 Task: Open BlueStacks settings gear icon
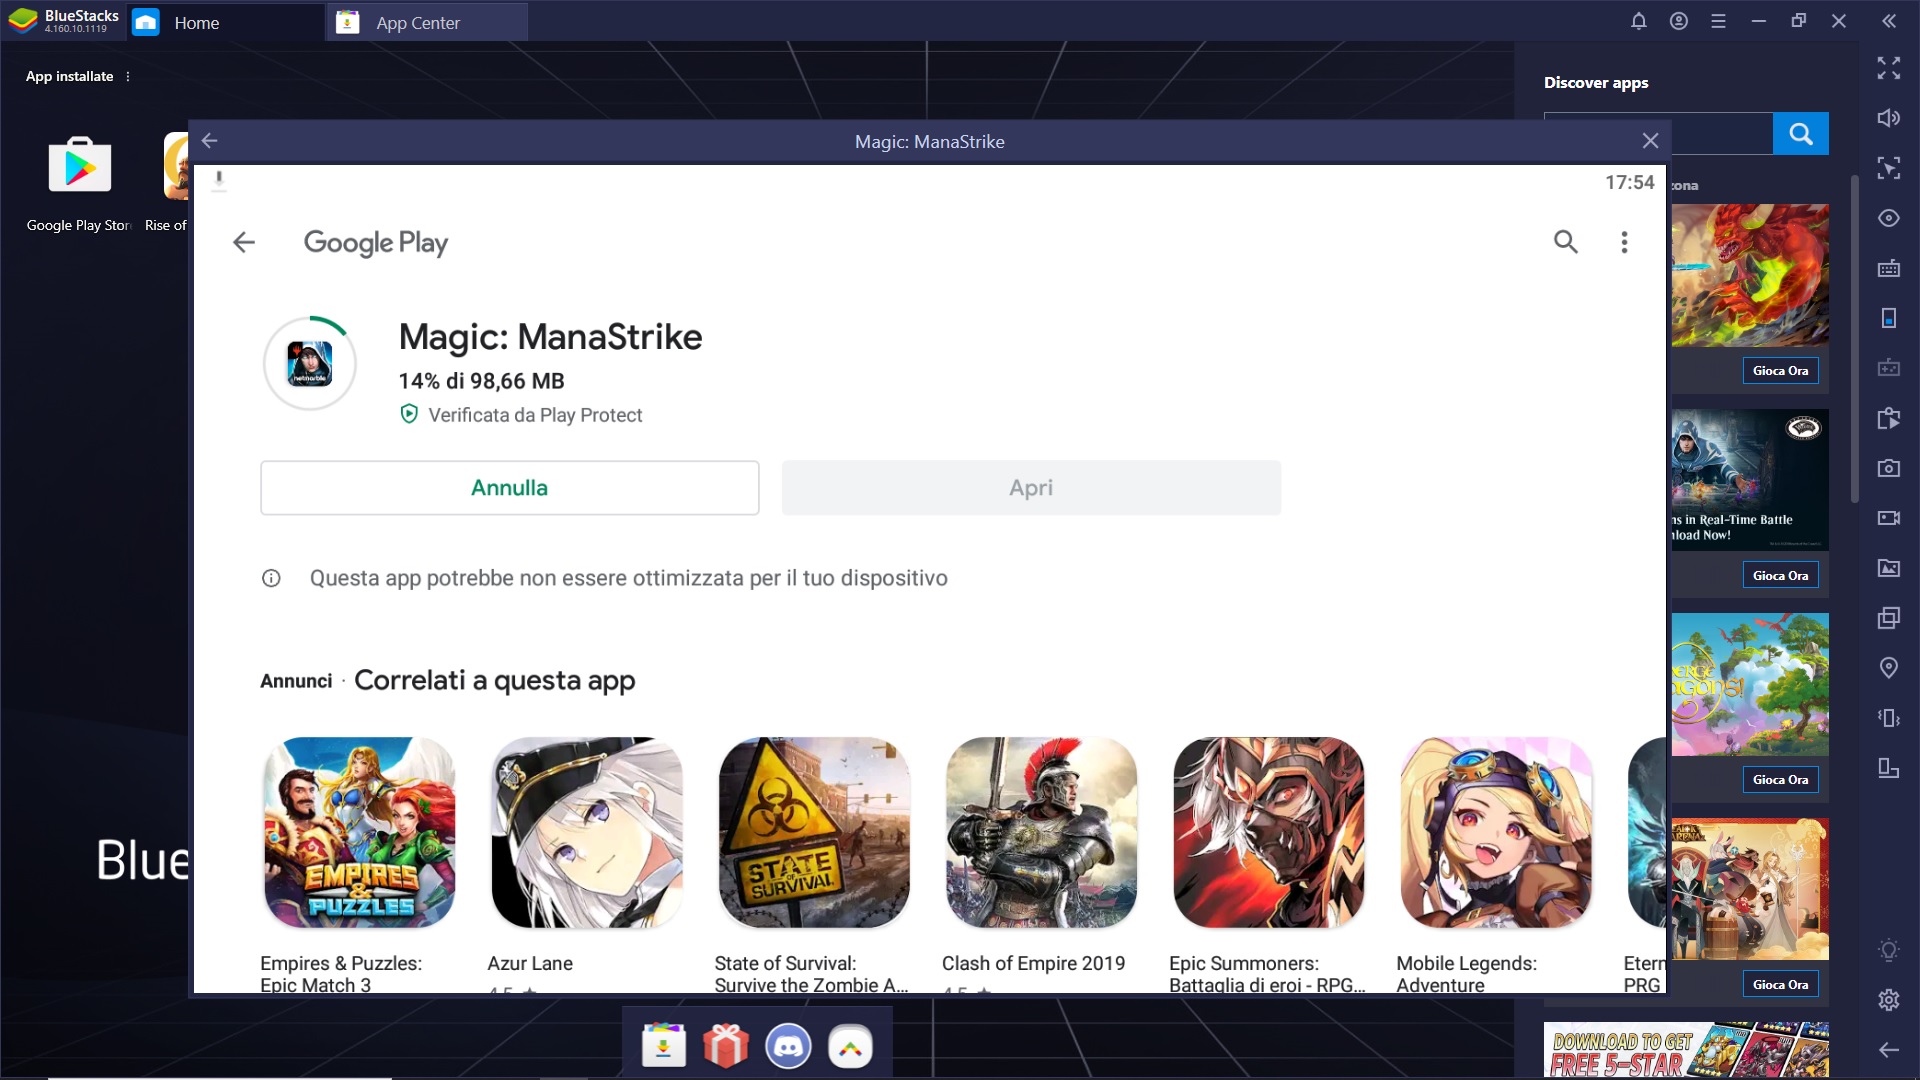click(x=1888, y=999)
